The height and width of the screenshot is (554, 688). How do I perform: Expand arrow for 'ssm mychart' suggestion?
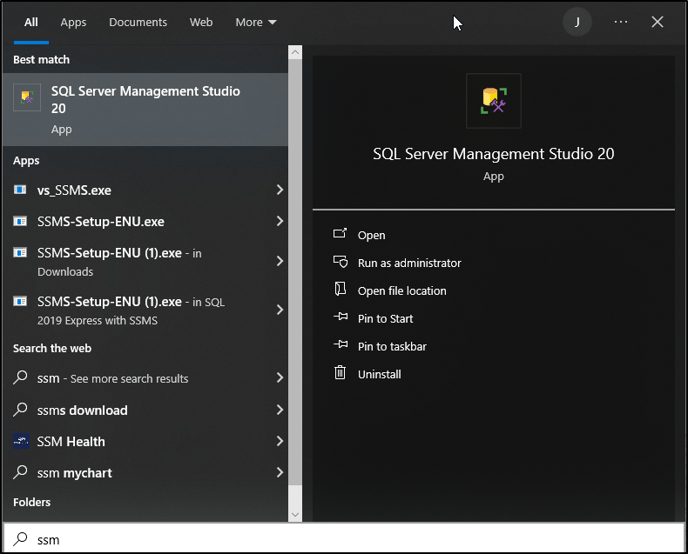click(280, 472)
